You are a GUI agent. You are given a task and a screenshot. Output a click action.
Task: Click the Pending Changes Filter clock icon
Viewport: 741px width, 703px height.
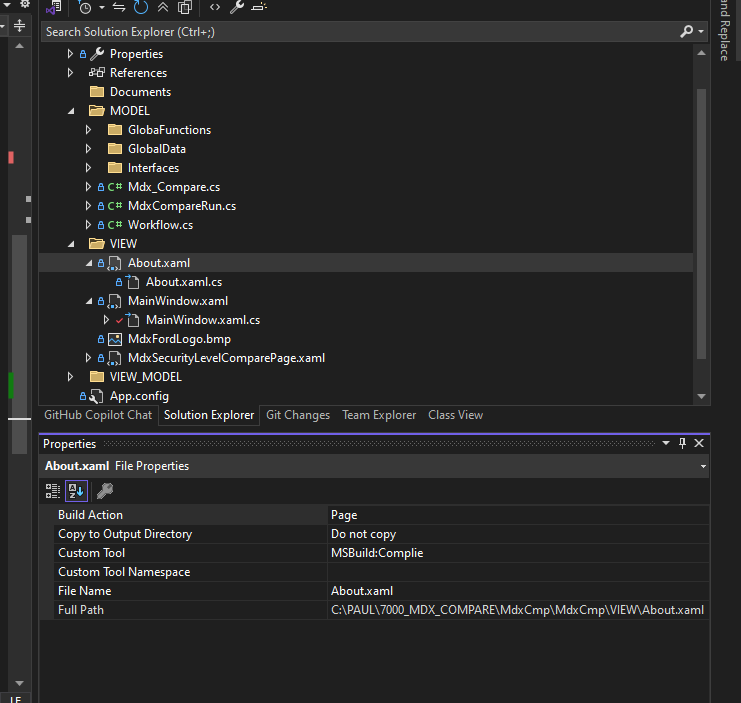85,7
